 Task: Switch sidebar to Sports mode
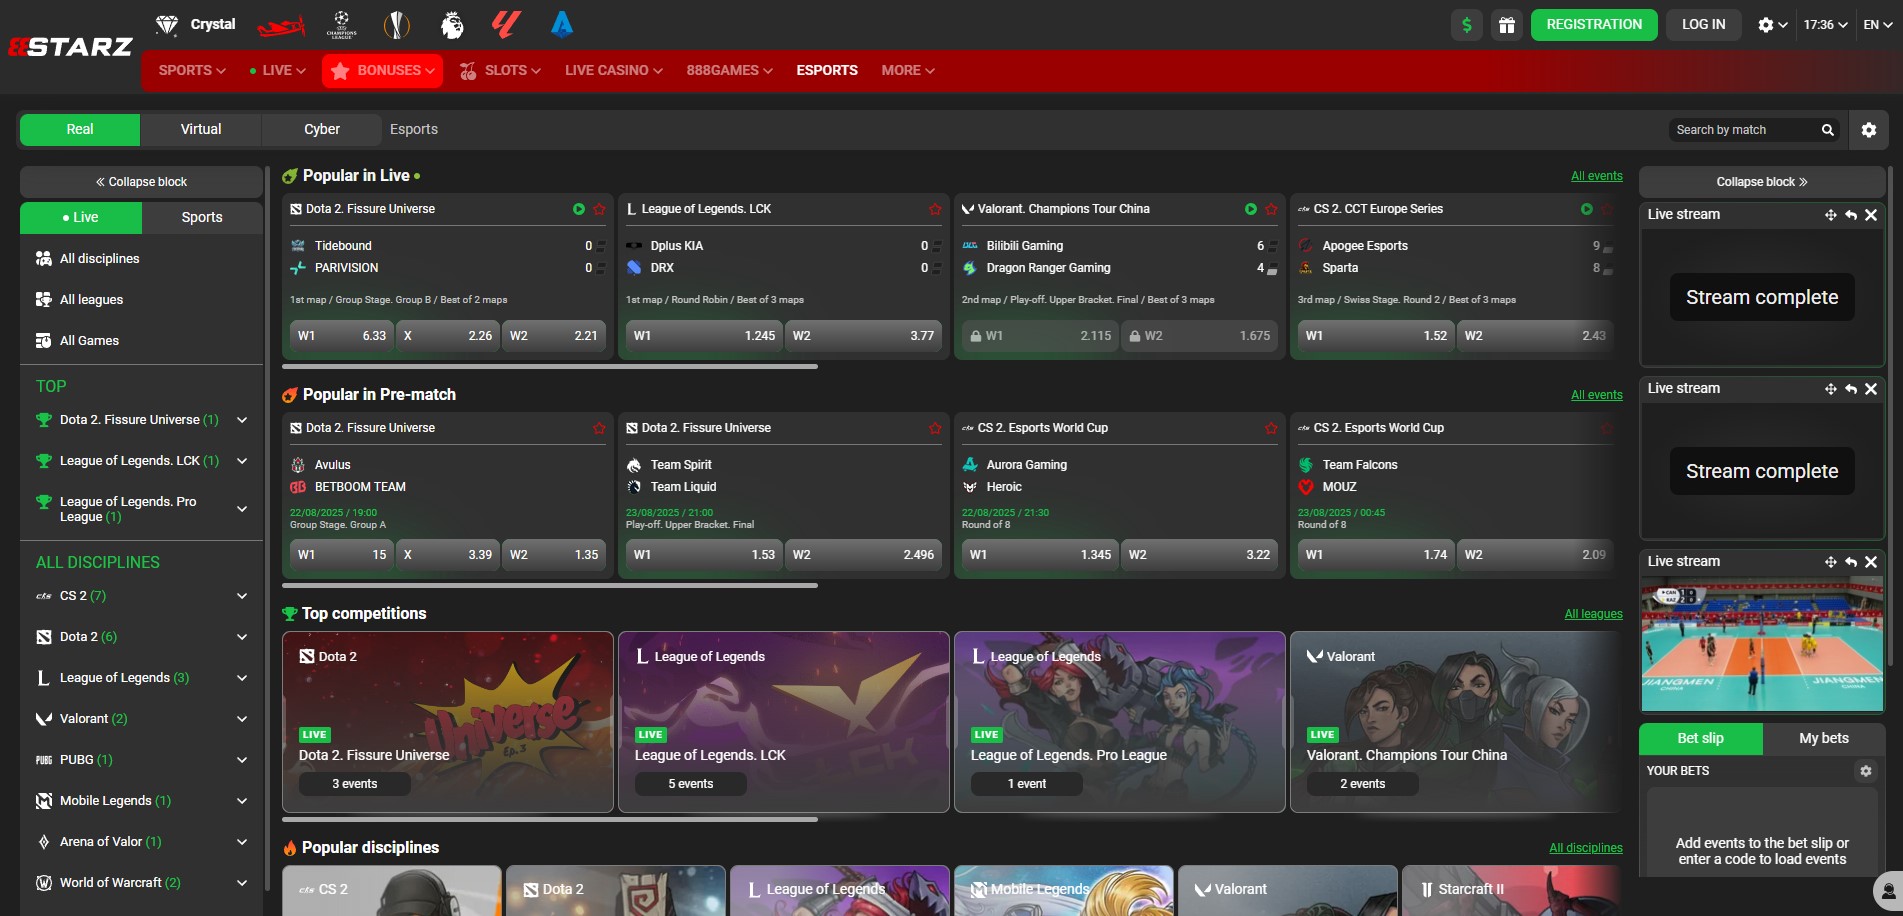click(202, 218)
